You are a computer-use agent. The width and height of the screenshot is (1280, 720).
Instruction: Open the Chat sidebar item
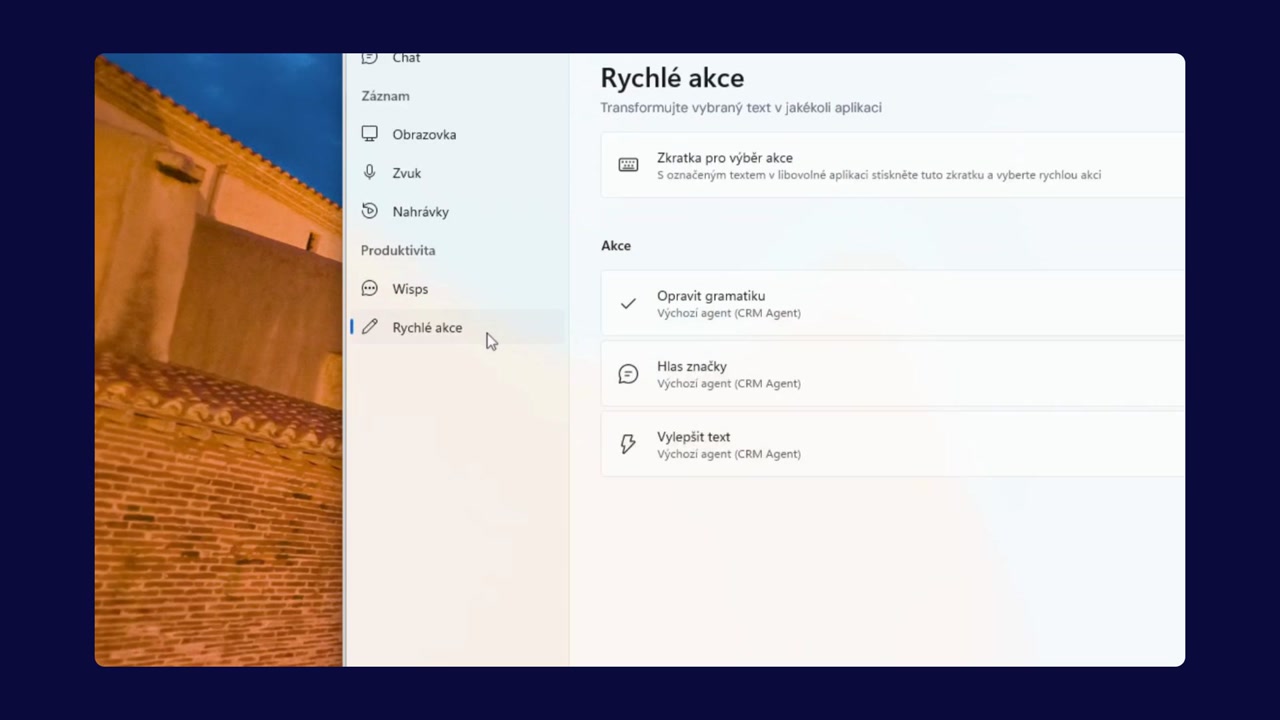(x=458, y=60)
